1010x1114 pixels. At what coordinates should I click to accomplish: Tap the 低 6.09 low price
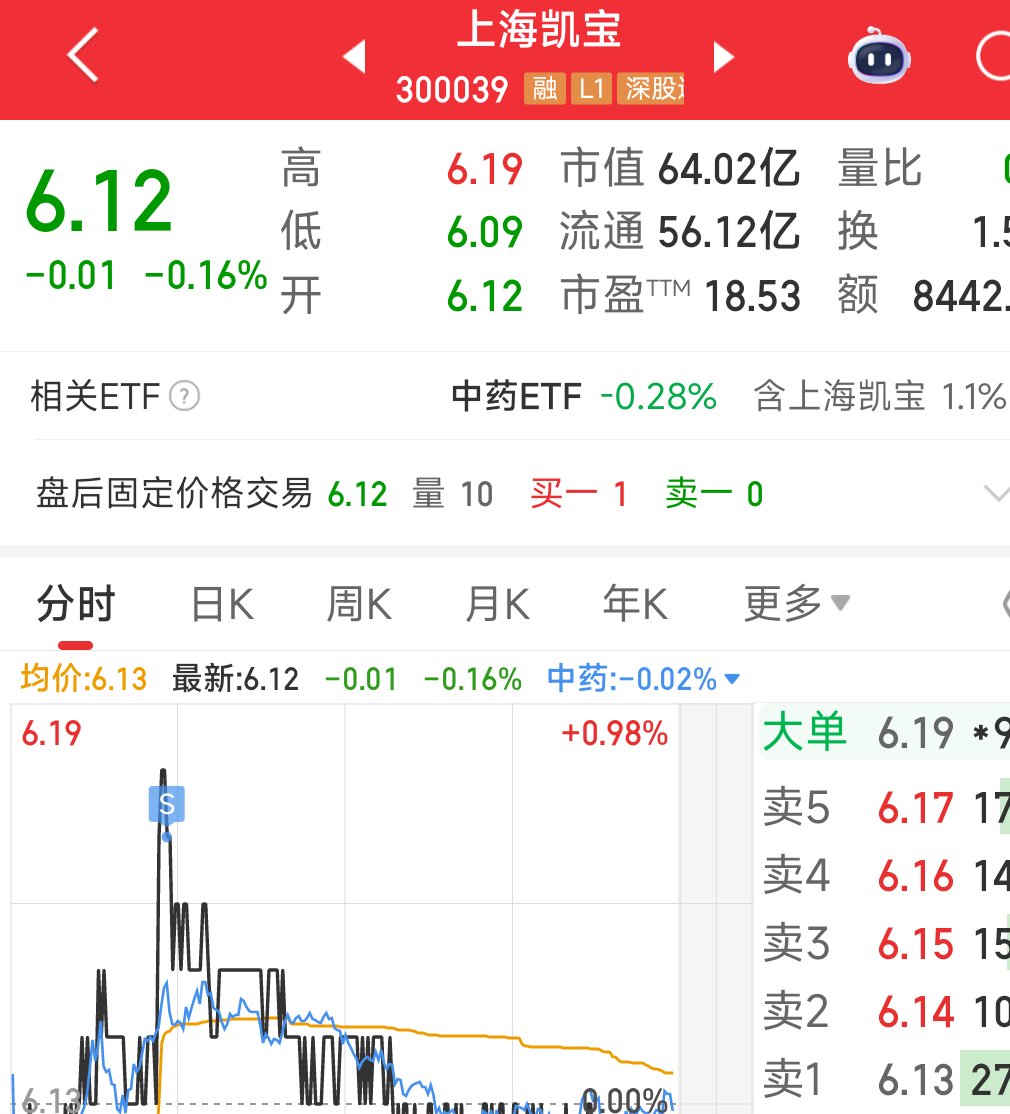[x=402, y=232]
